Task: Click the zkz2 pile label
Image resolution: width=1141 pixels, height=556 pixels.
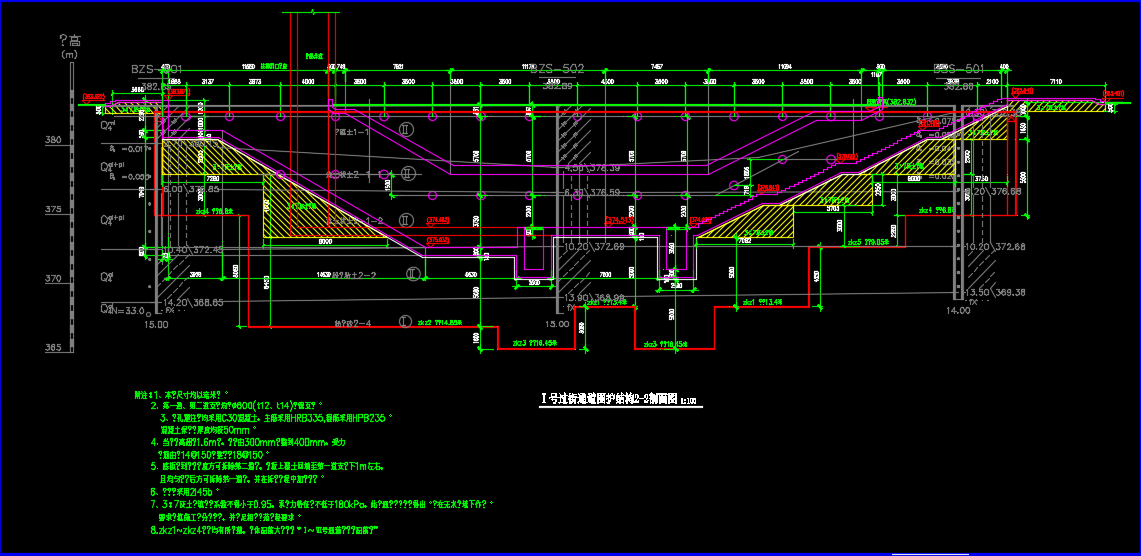Action: (438, 323)
